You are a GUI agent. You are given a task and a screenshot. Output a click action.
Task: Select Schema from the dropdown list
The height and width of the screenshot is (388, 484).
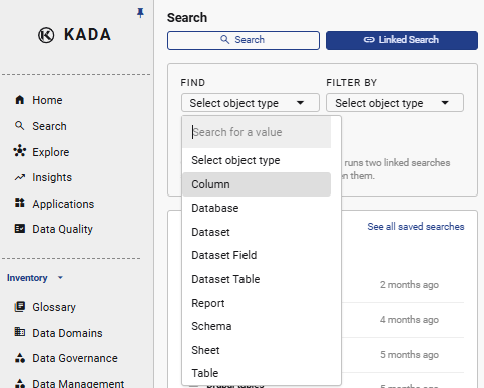(x=257, y=326)
